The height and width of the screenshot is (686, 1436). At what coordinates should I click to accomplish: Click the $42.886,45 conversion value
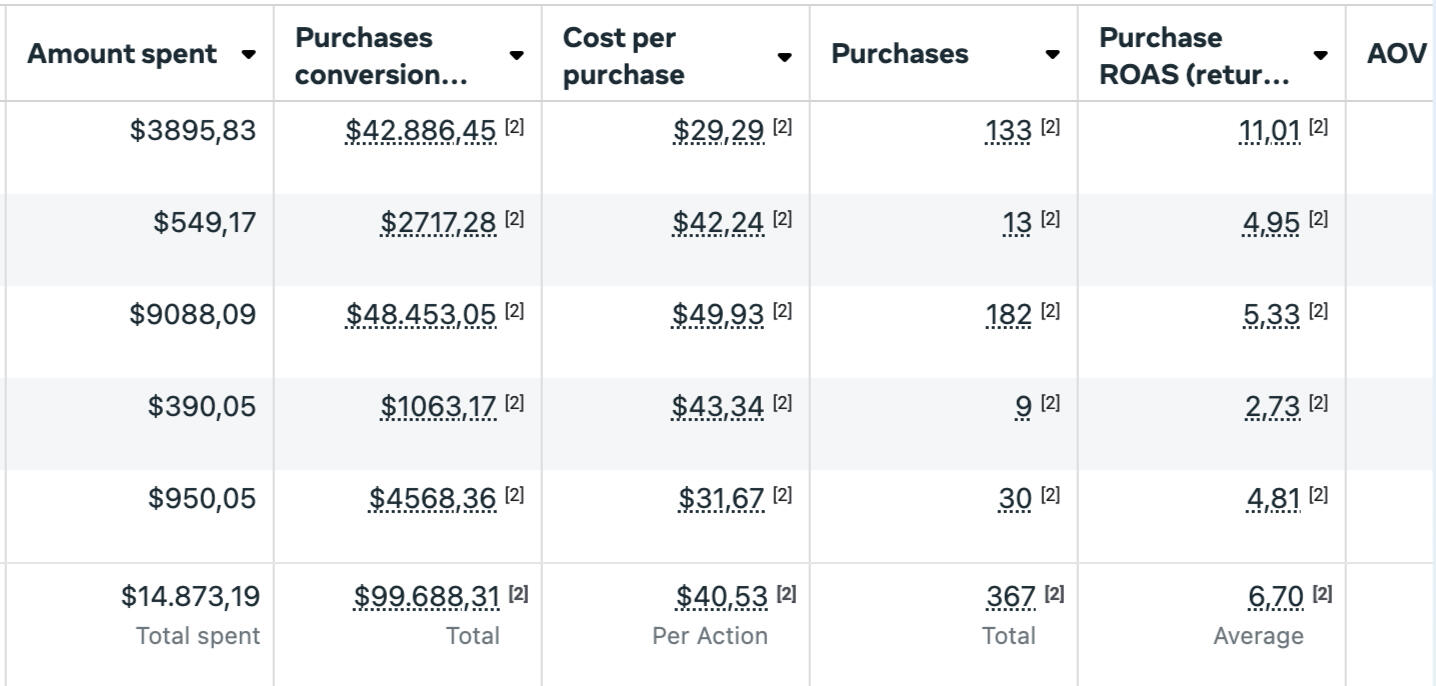421,130
